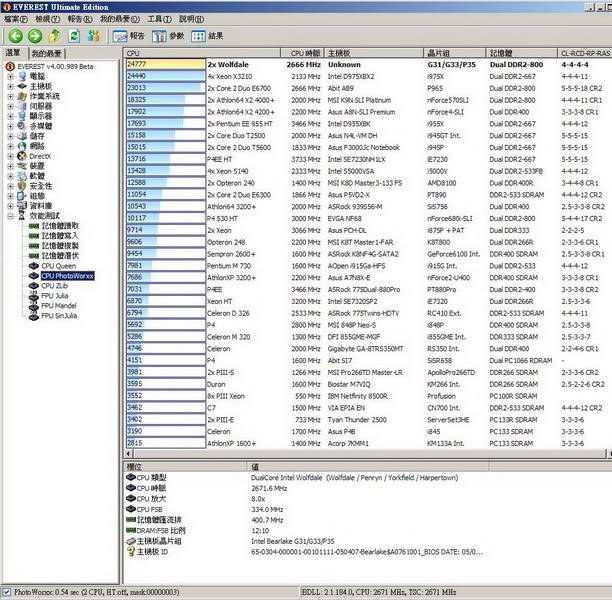Open the 檔案(F) menu
The image size is (612, 600).
[x=16, y=19]
